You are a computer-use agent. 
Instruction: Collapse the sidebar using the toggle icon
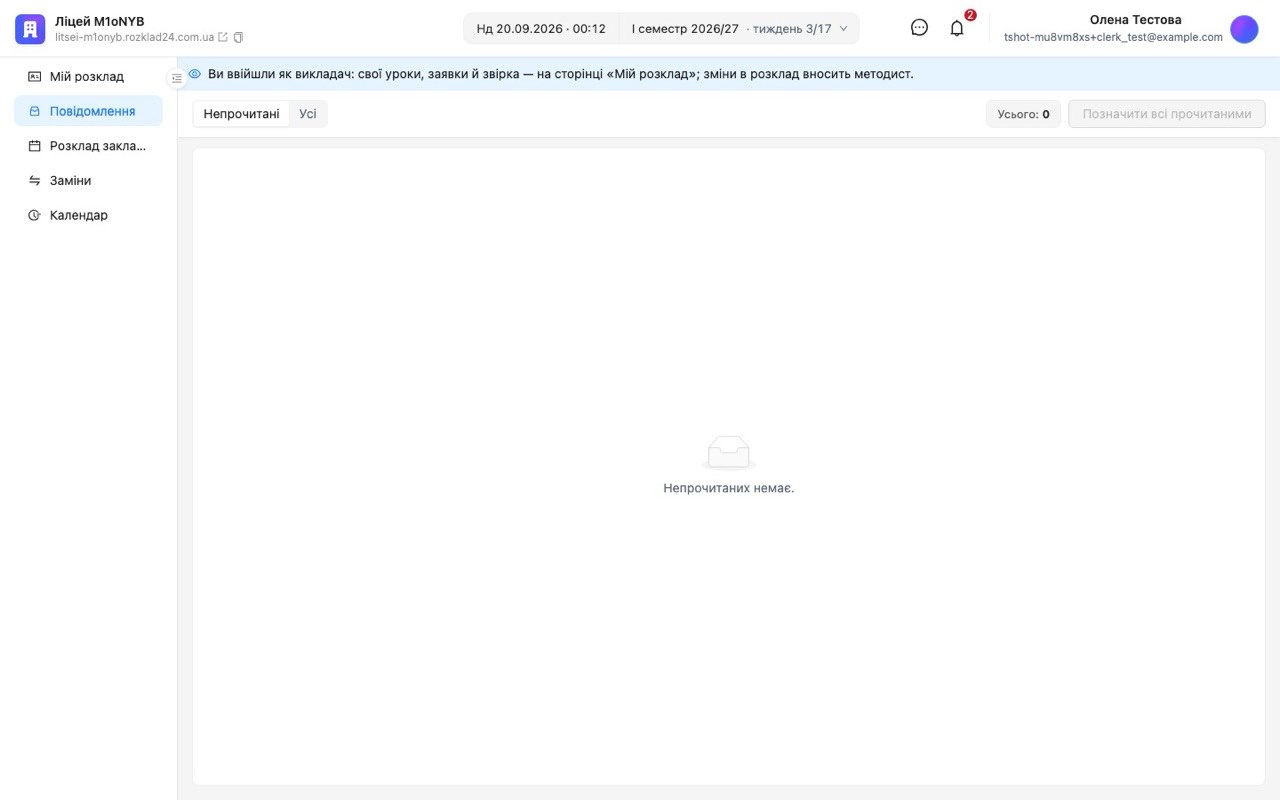coord(177,78)
